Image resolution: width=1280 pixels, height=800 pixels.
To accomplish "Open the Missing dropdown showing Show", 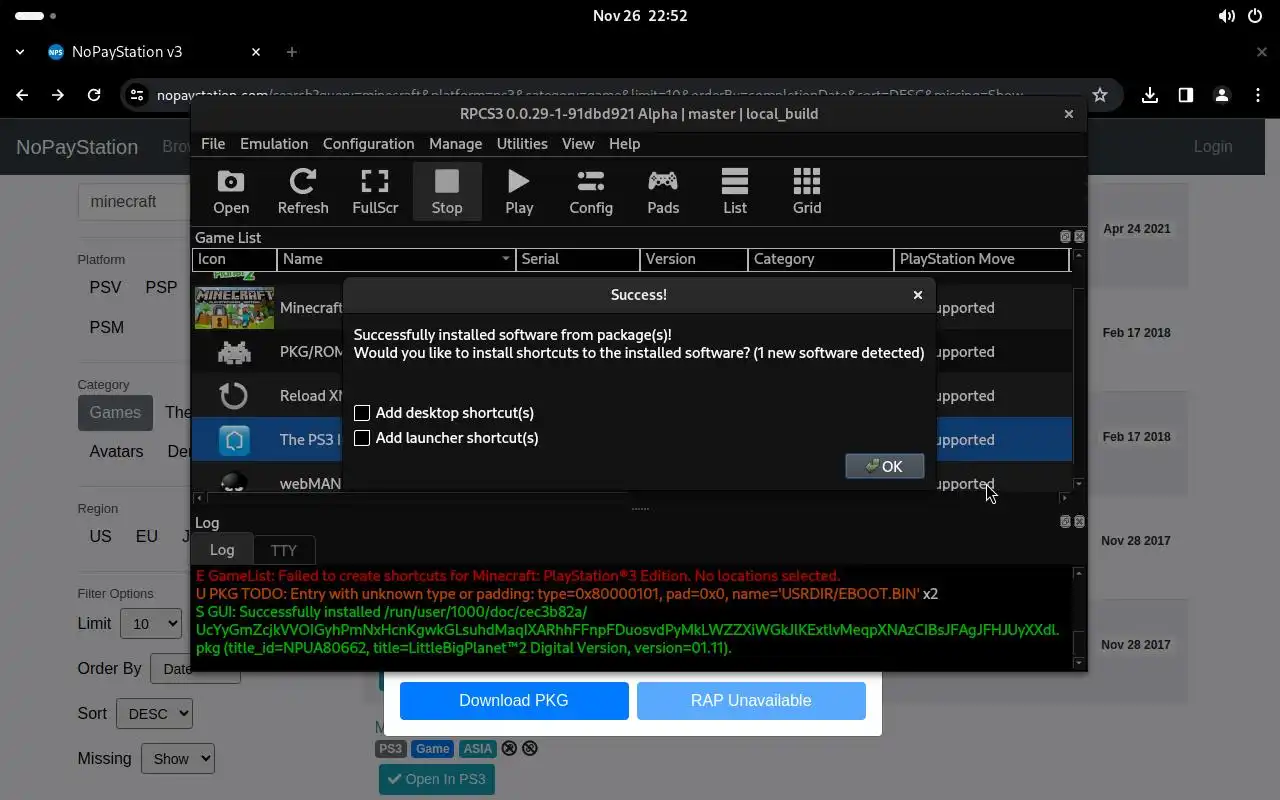I will (x=178, y=759).
